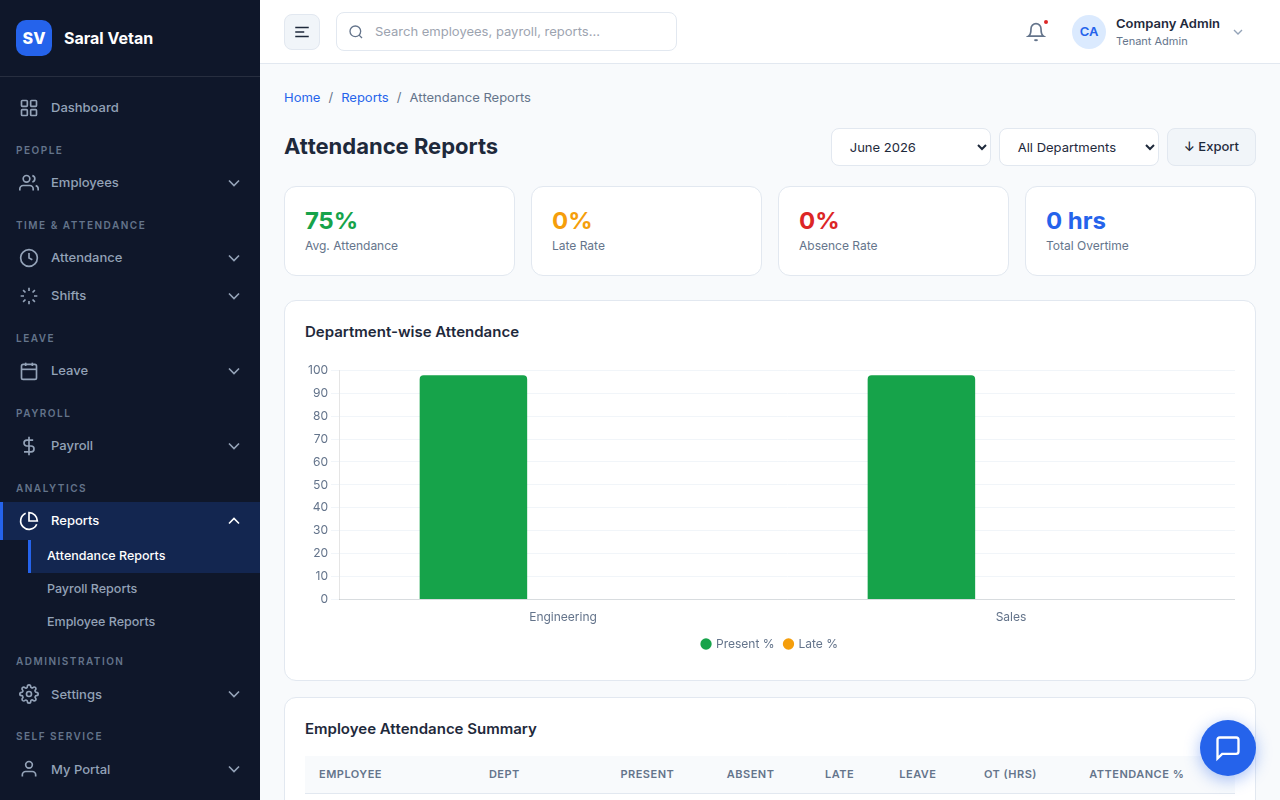Expand the Settings submenu chevron
Image resolution: width=1280 pixels, height=800 pixels.
(234, 695)
